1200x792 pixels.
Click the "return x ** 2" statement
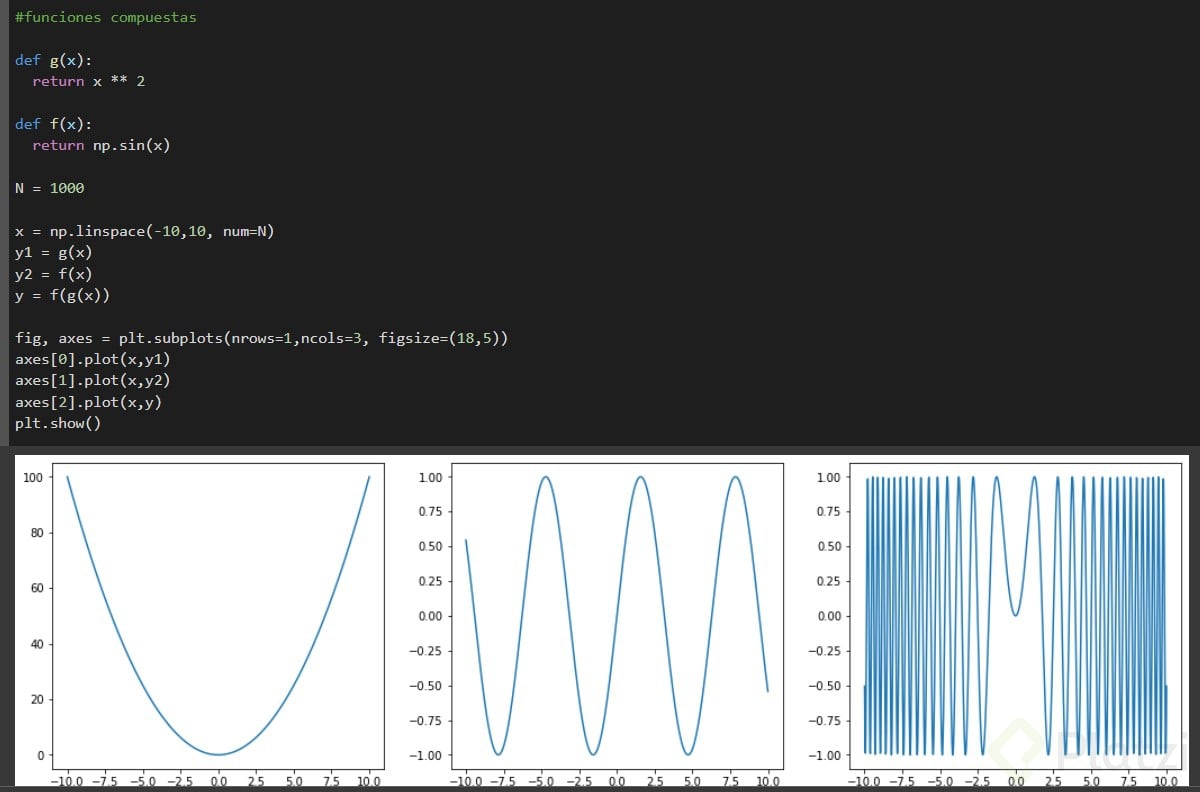pos(88,81)
